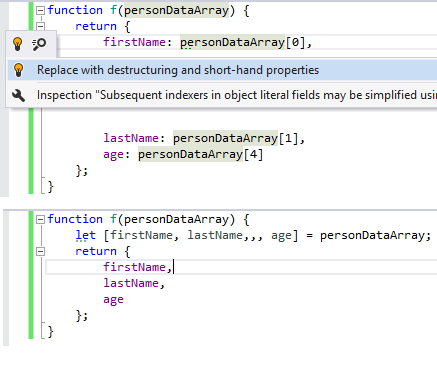Image resolution: width=437 pixels, height=385 pixels.
Task: Click green change marker bar beside bottom code
Action: point(31,275)
